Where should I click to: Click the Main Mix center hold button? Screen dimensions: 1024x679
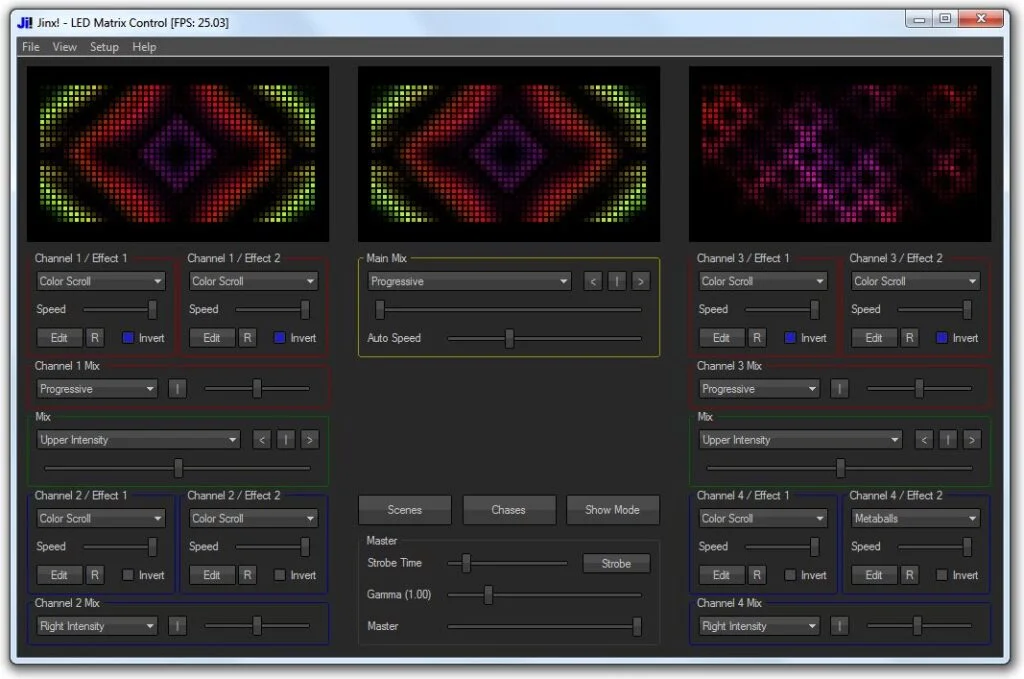[x=616, y=281]
